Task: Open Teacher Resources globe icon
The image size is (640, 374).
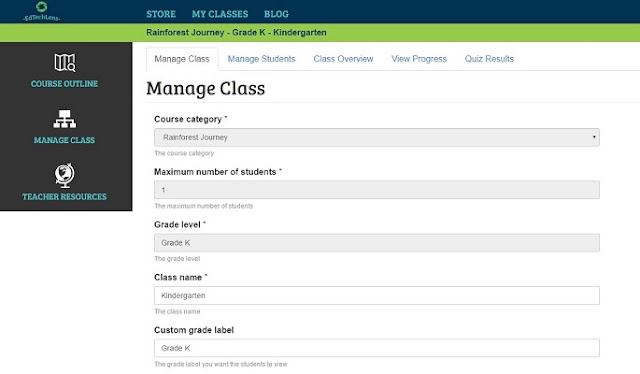Action: pyautogui.click(x=64, y=176)
